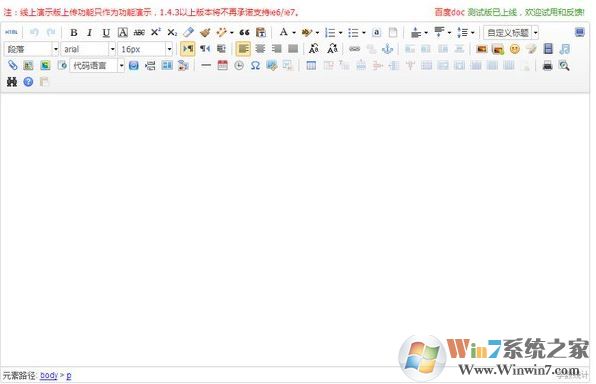Insert a video with film icon
This screenshot has height=384, width=596.
point(548,49)
